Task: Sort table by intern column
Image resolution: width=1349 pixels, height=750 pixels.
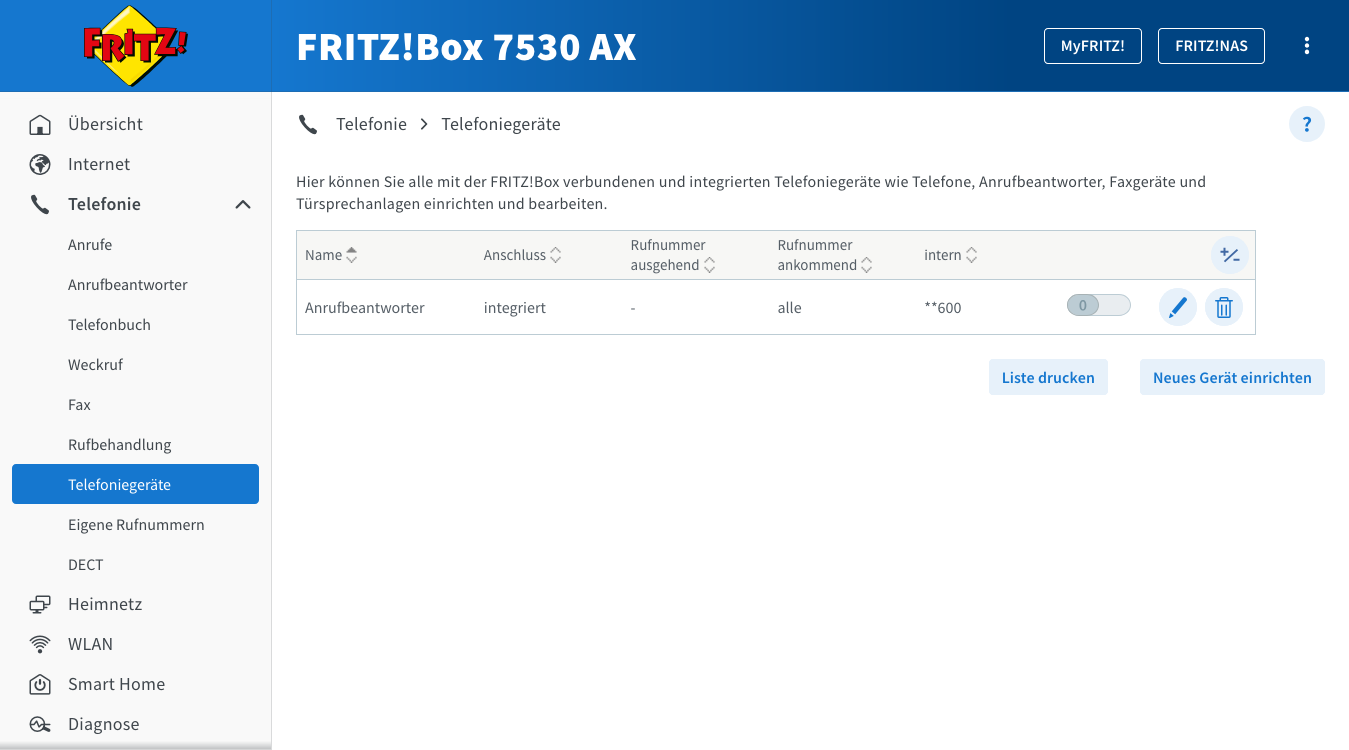Action: [x=950, y=255]
